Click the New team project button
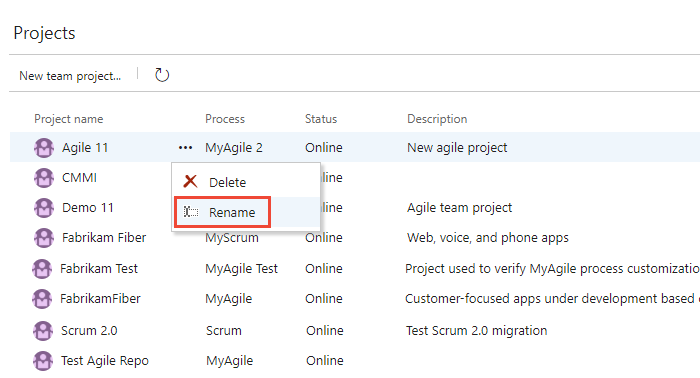 coord(70,76)
